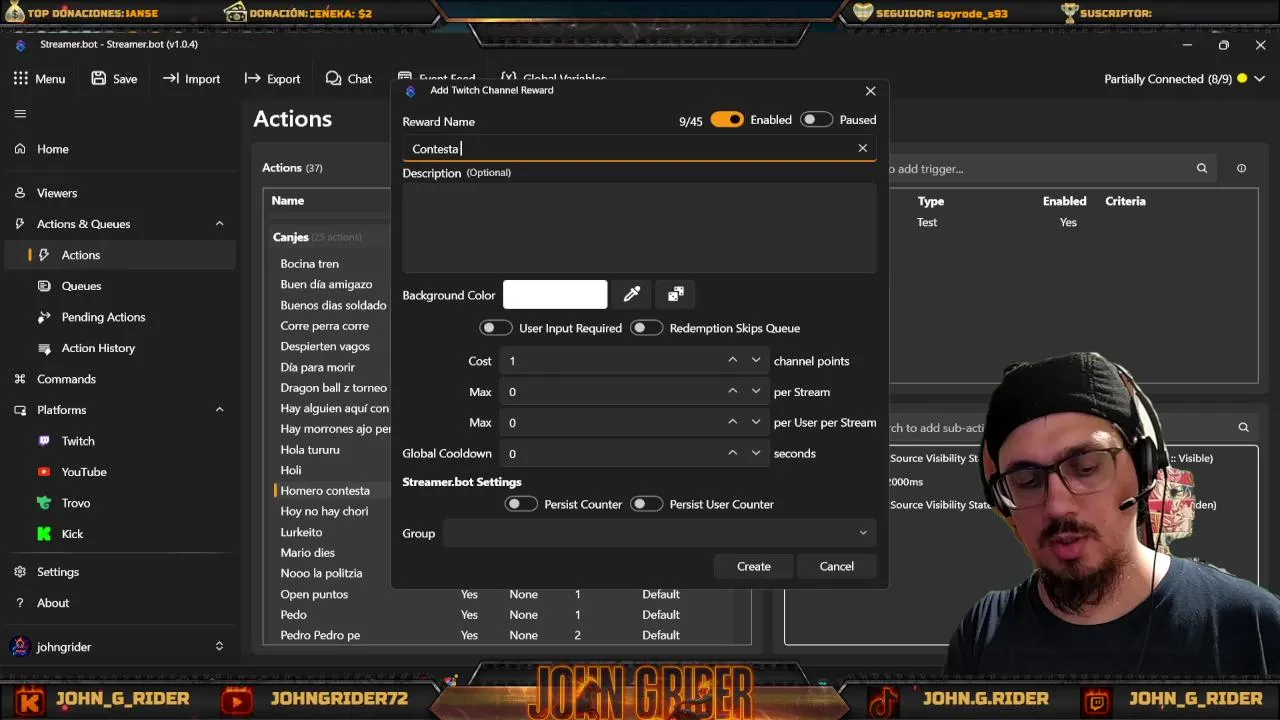Click the random color dice icon
This screenshot has height=720, width=1280.
pyautogui.click(x=676, y=295)
